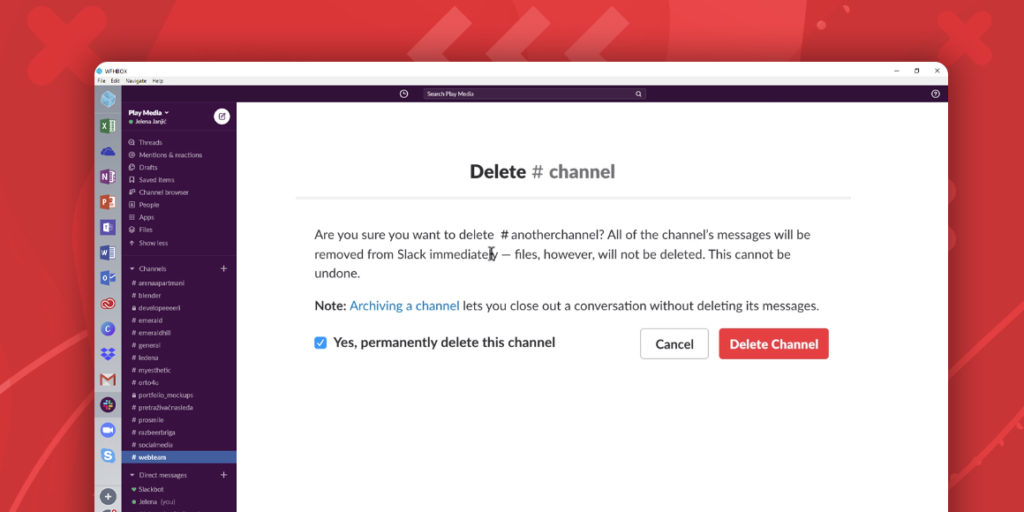Open OneDrive from the app dock

(x=108, y=151)
